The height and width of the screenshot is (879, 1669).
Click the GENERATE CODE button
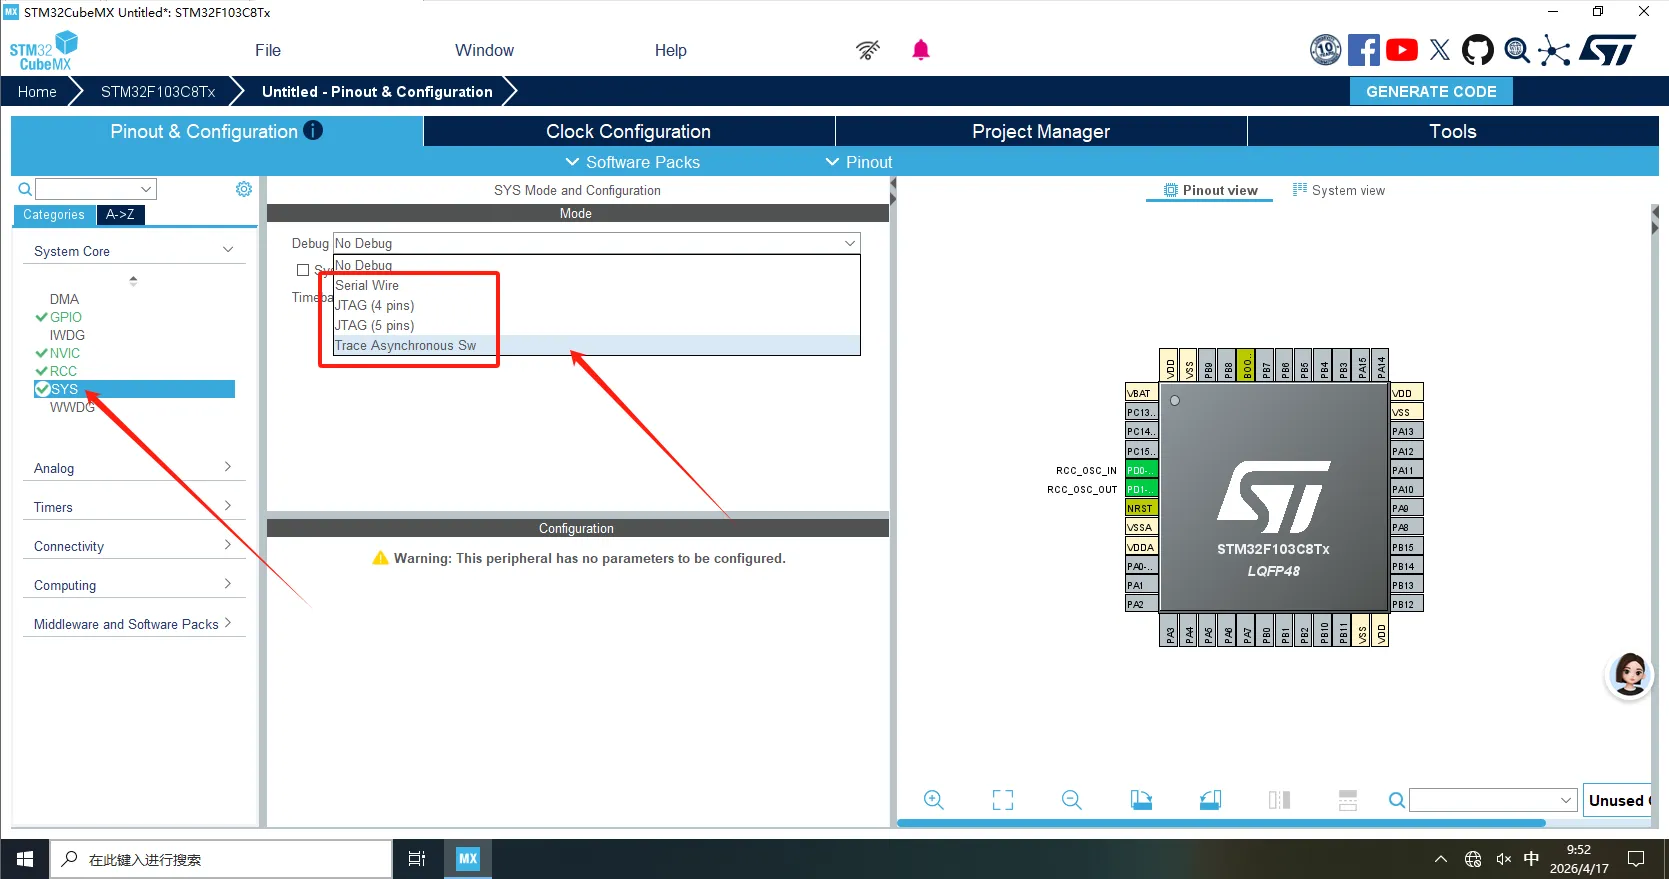pos(1430,91)
